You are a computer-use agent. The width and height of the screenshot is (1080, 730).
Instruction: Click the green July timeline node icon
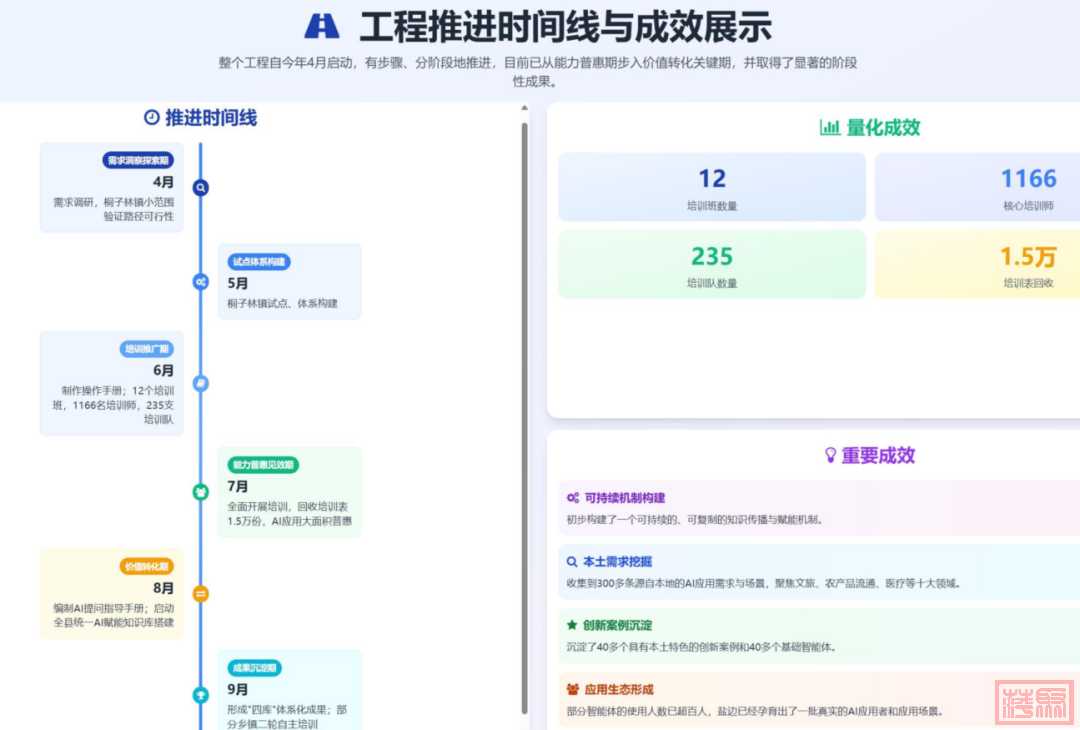coord(201,492)
